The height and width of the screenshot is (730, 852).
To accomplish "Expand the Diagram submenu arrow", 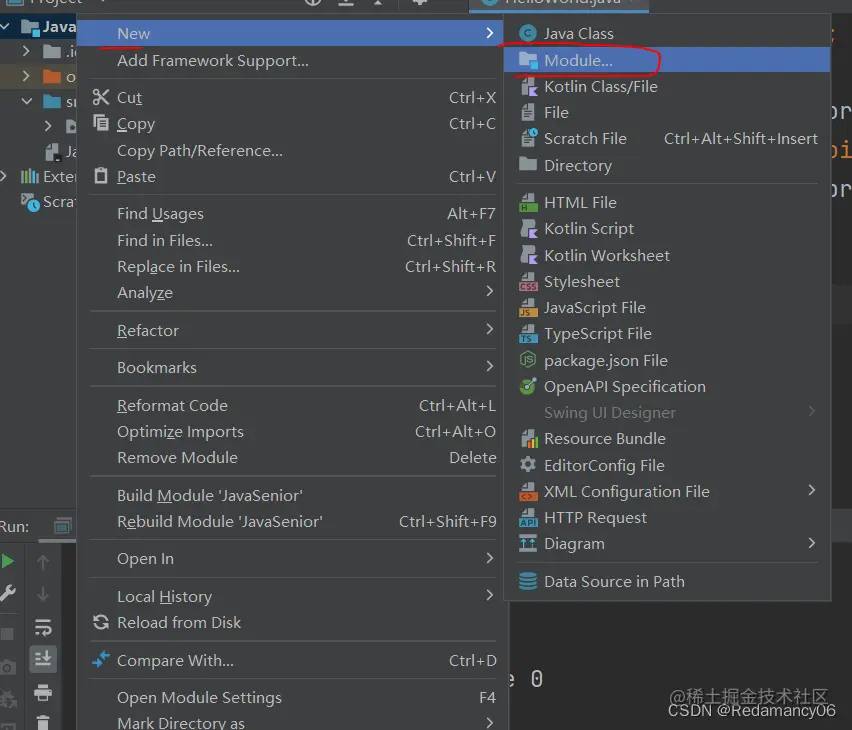I will [x=811, y=542].
